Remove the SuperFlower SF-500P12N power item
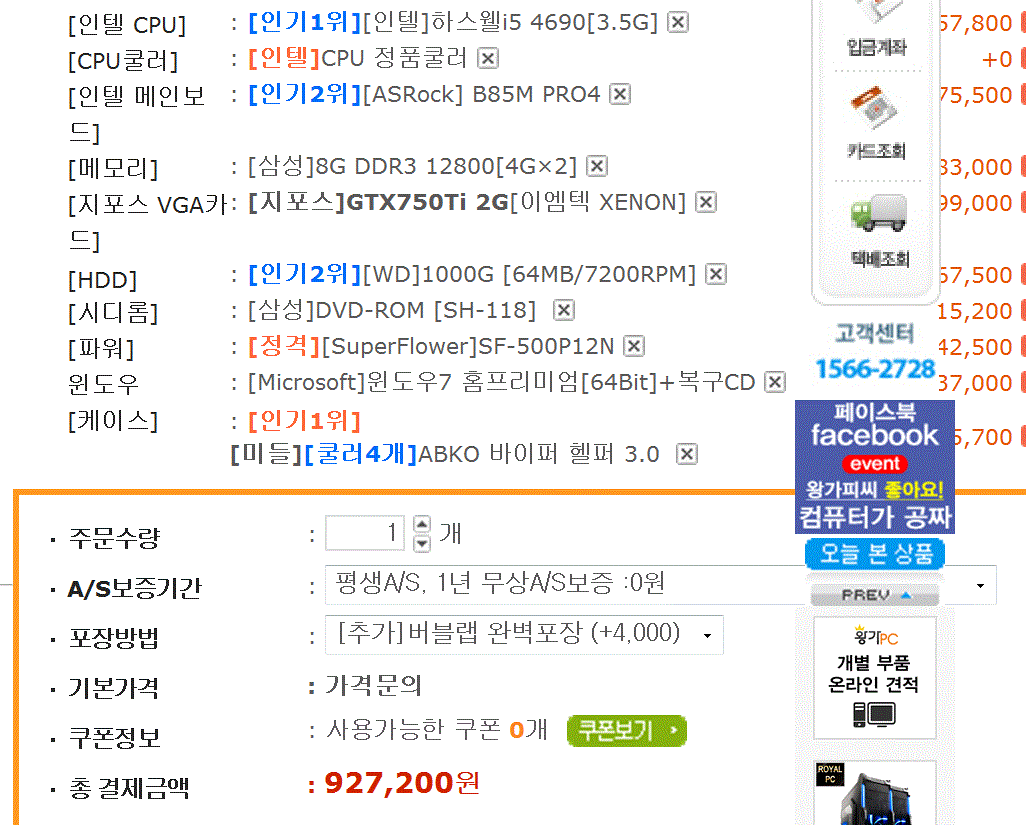This screenshot has width=1026, height=825. (x=633, y=346)
